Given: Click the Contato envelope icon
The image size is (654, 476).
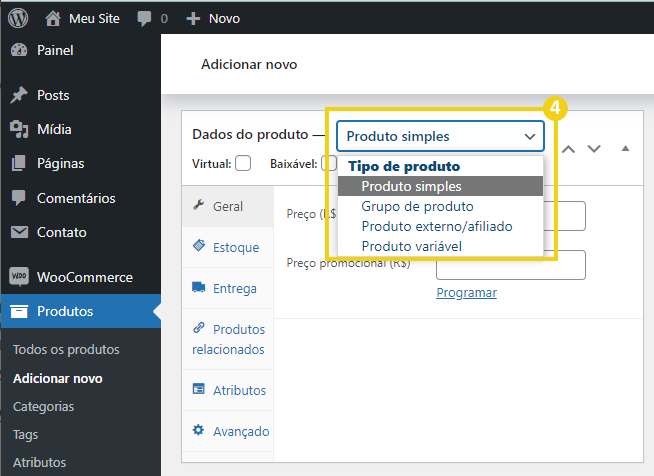Looking at the screenshot, I should click(19, 232).
